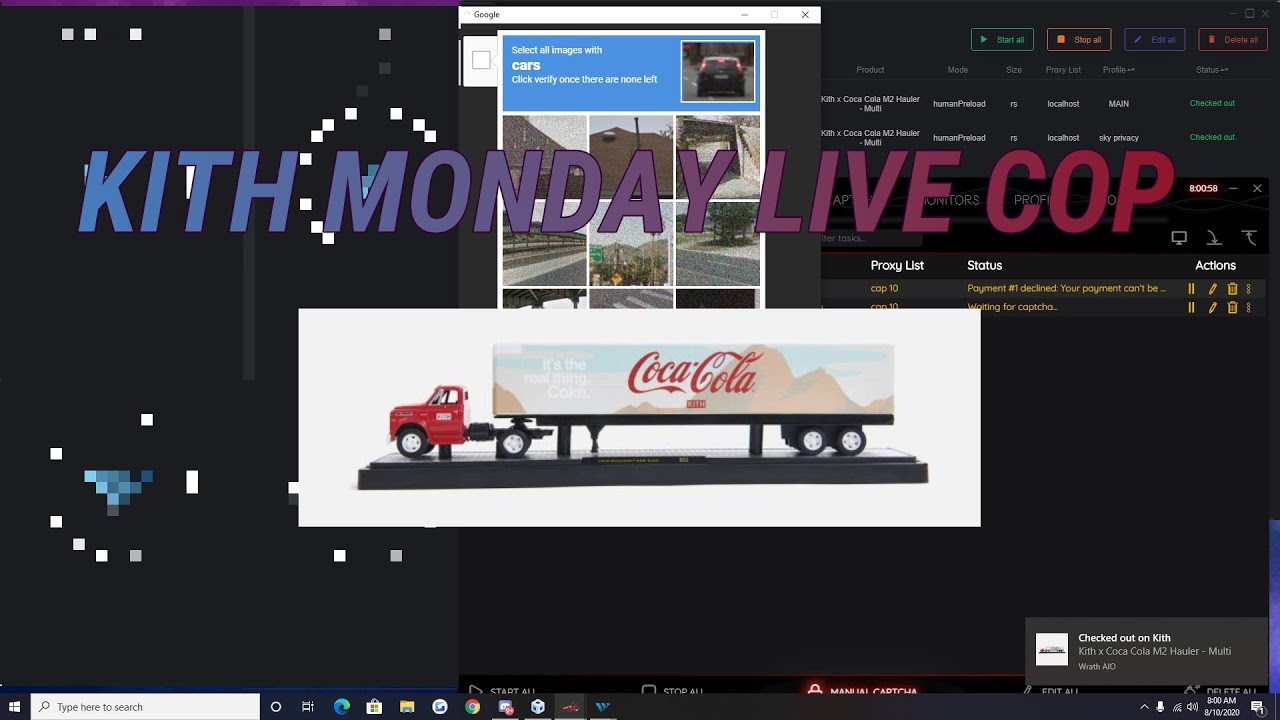
Task: Open the volume control in the tray
Action: point(1193,707)
